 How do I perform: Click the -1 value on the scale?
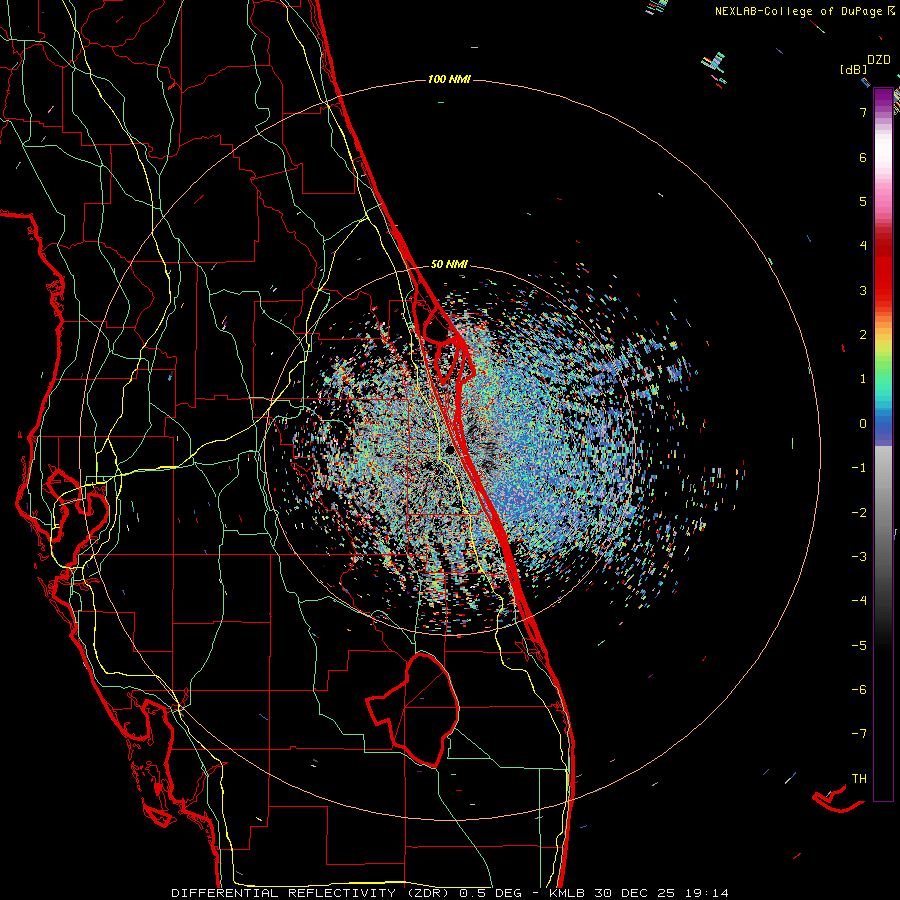(859, 468)
